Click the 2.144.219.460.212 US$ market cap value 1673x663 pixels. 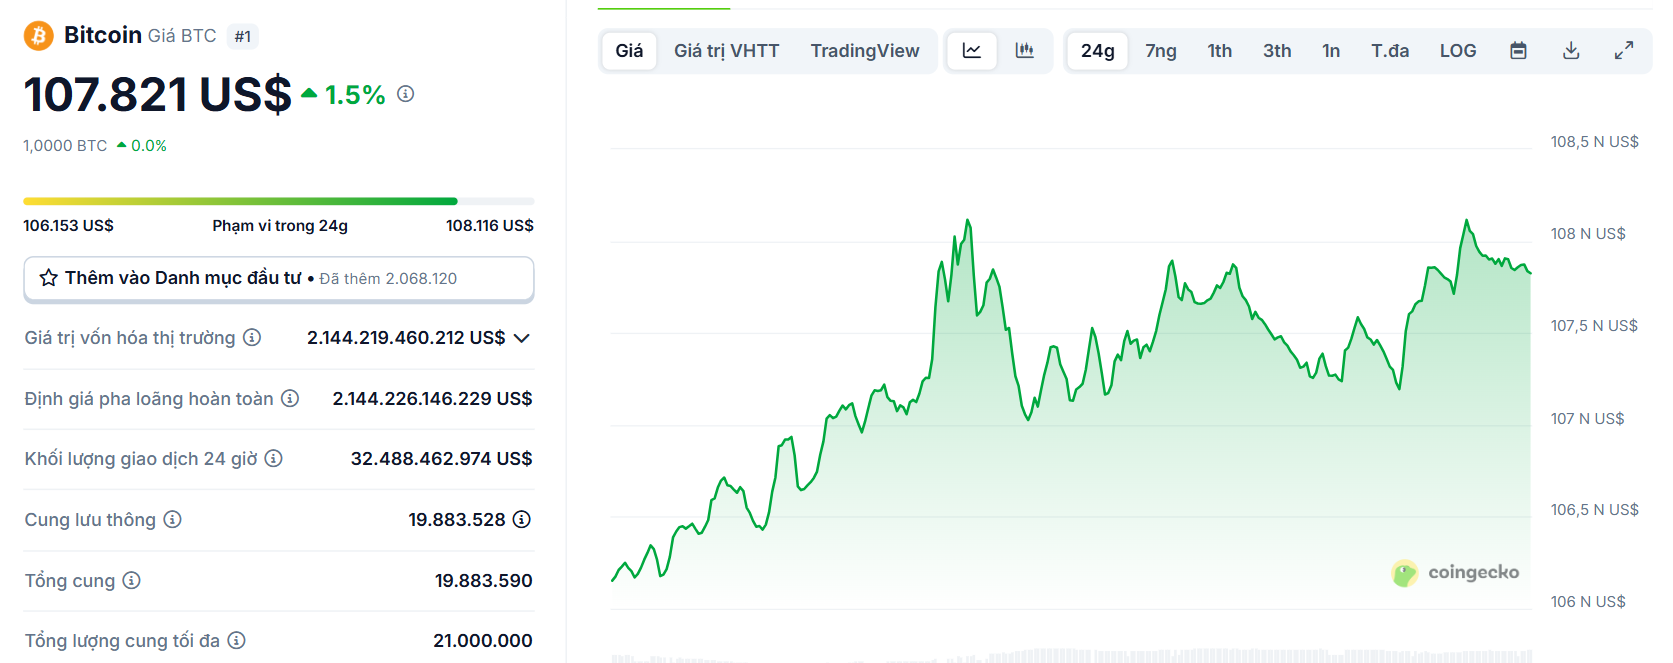click(x=406, y=338)
